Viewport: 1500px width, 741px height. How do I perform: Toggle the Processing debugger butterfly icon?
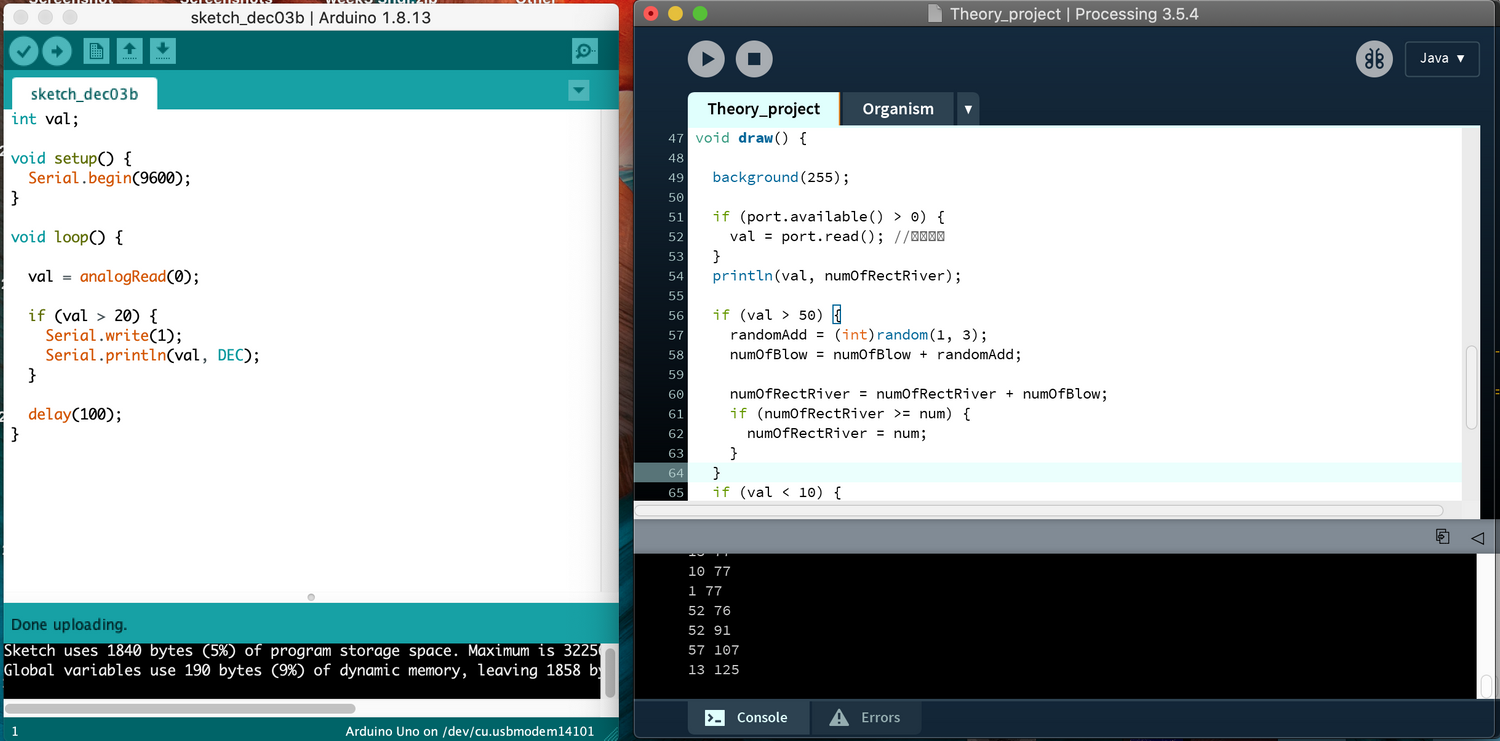point(1374,59)
